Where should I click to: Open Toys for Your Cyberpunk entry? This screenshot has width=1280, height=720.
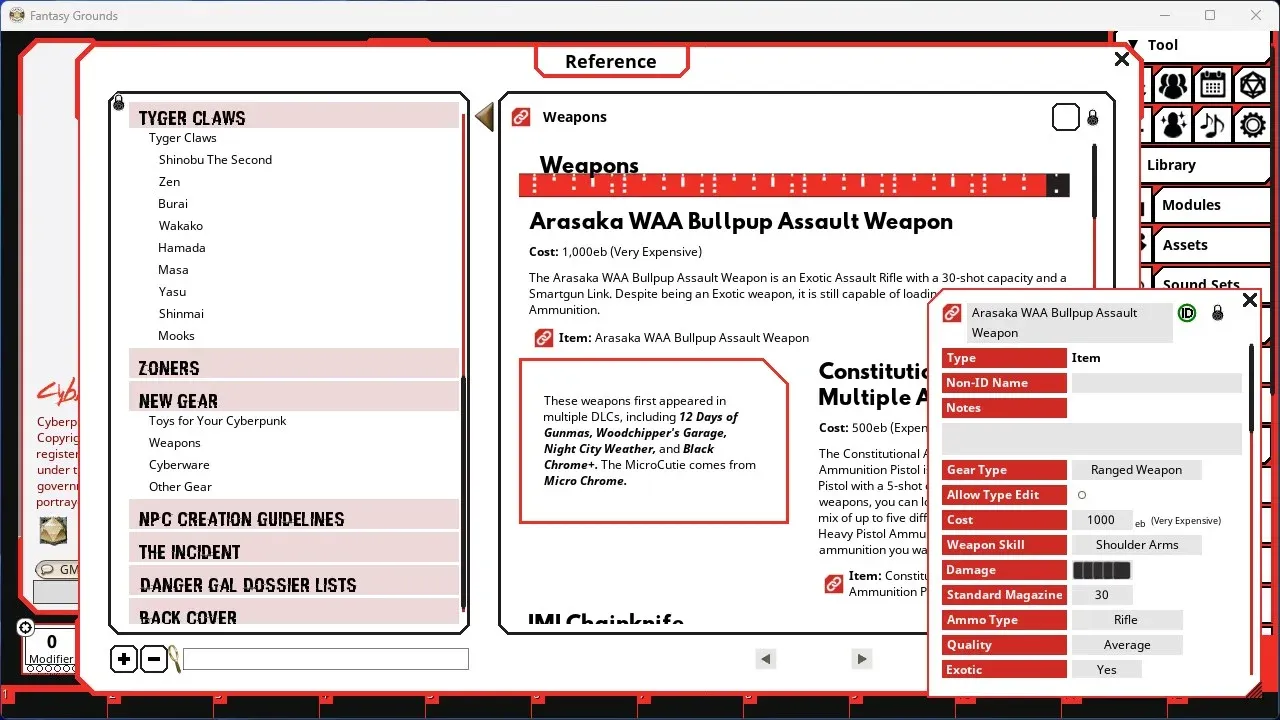217,421
